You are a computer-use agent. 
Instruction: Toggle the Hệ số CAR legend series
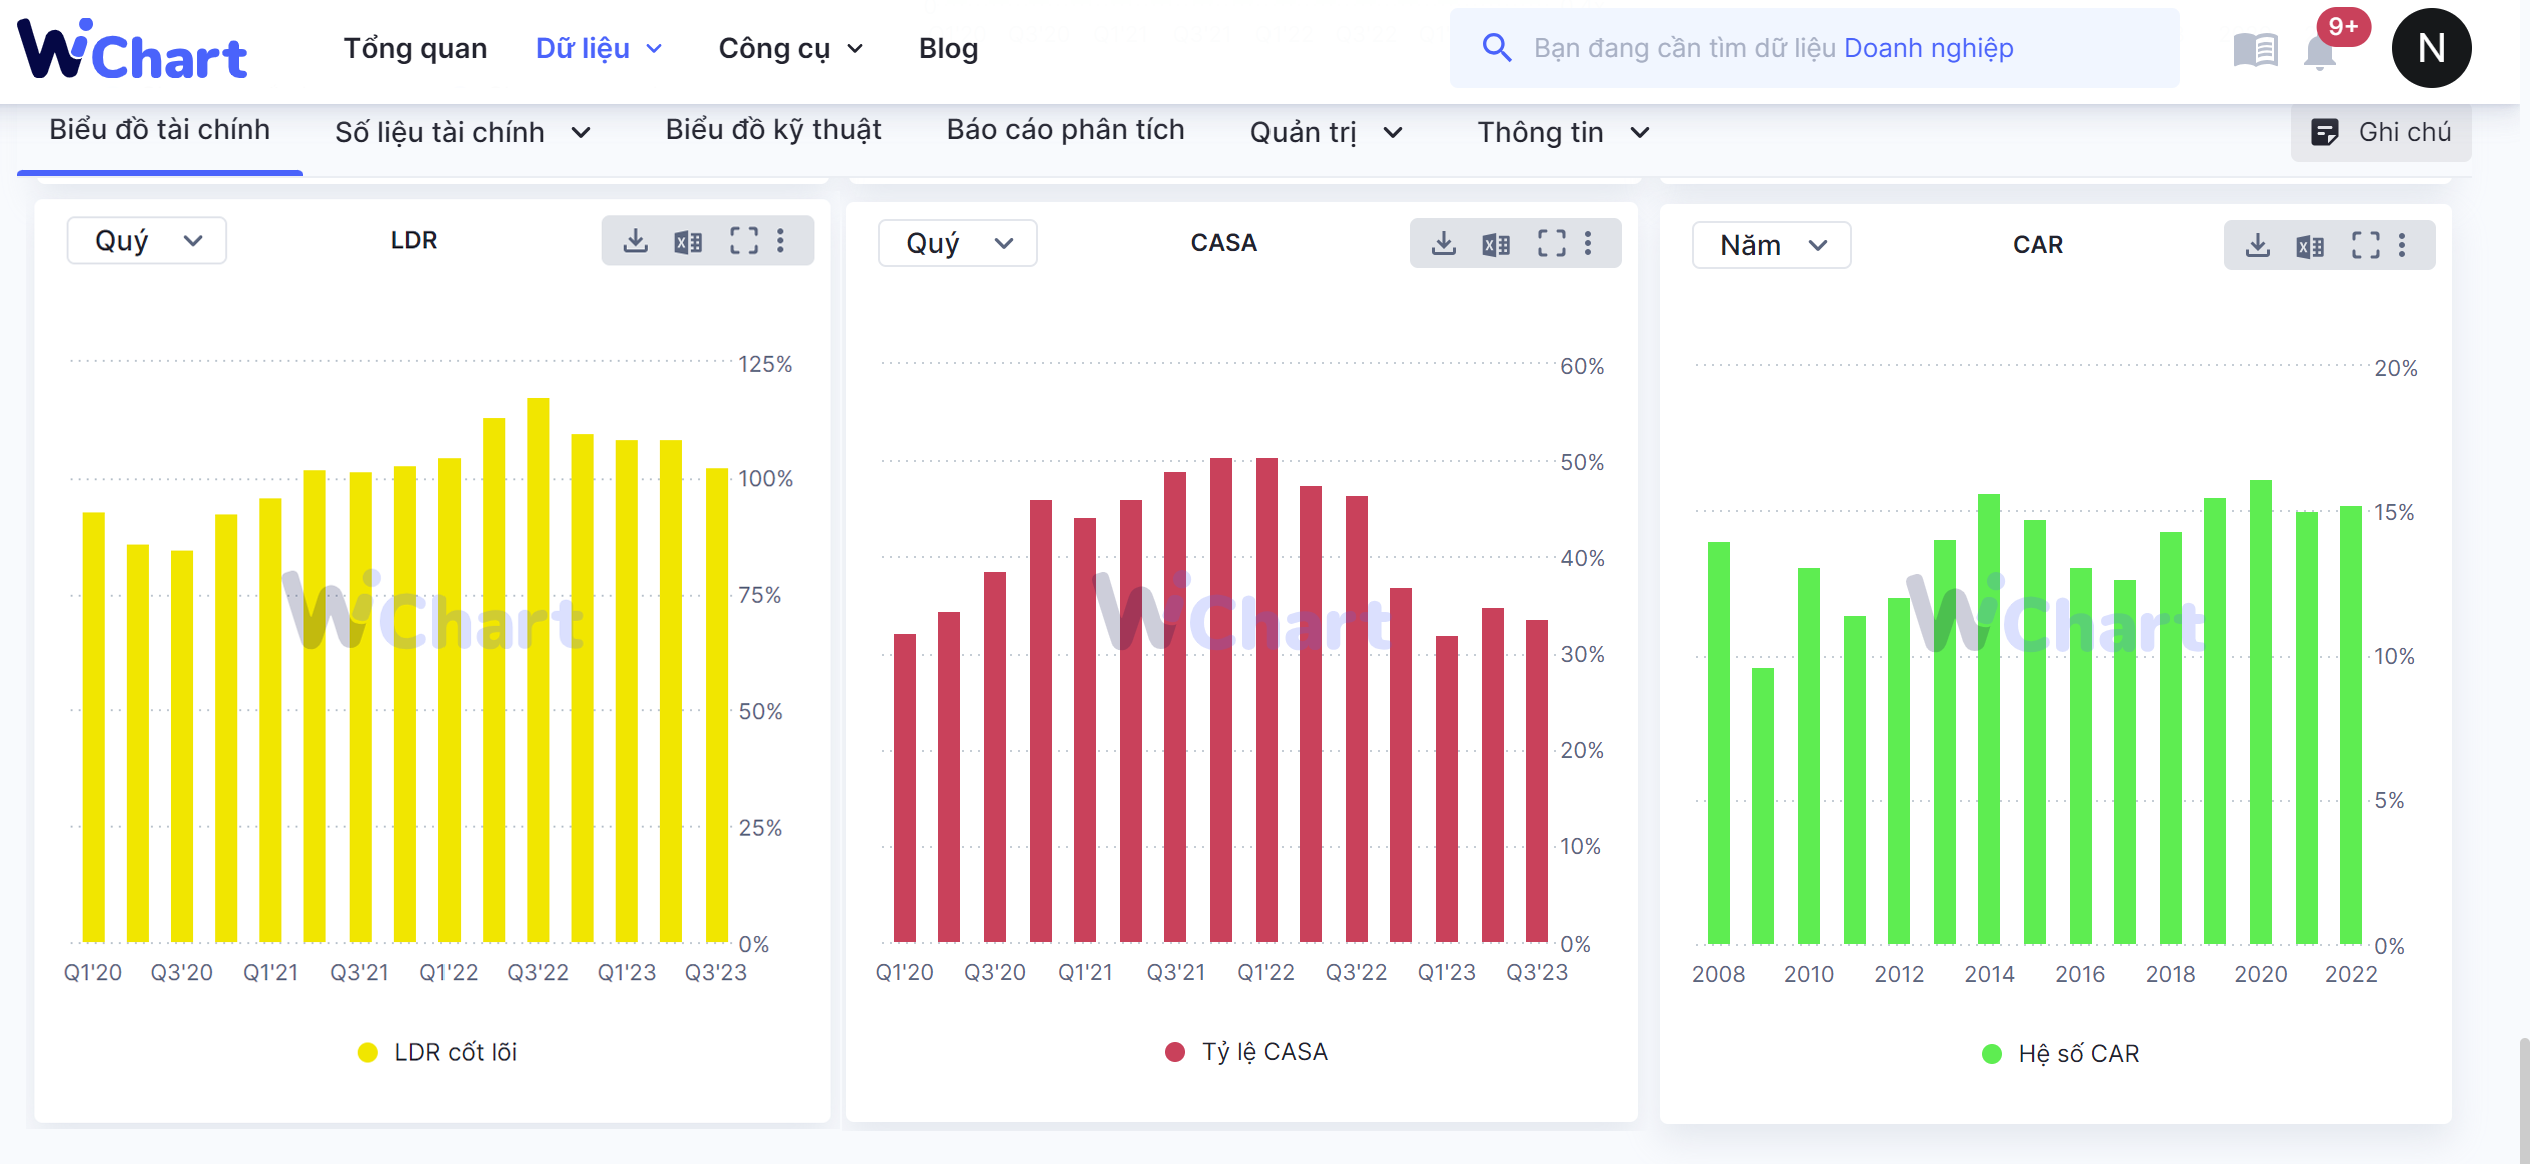[2060, 1054]
